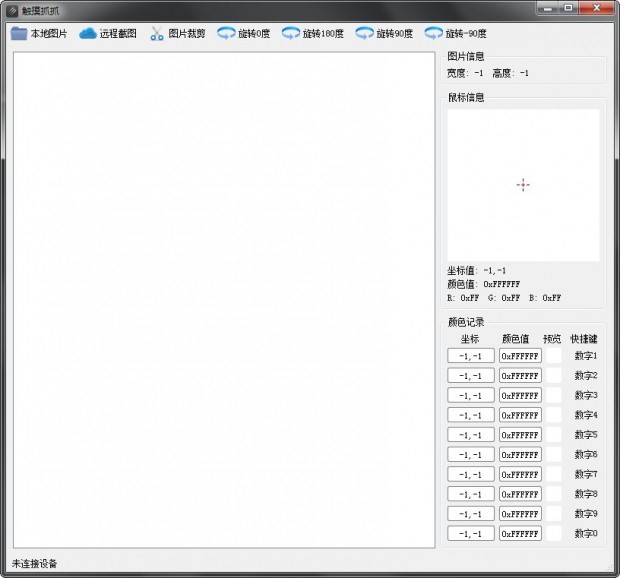Click the color value field for 数字0
The width and height of the screenshot is (620, 578).
click(520, 534)
